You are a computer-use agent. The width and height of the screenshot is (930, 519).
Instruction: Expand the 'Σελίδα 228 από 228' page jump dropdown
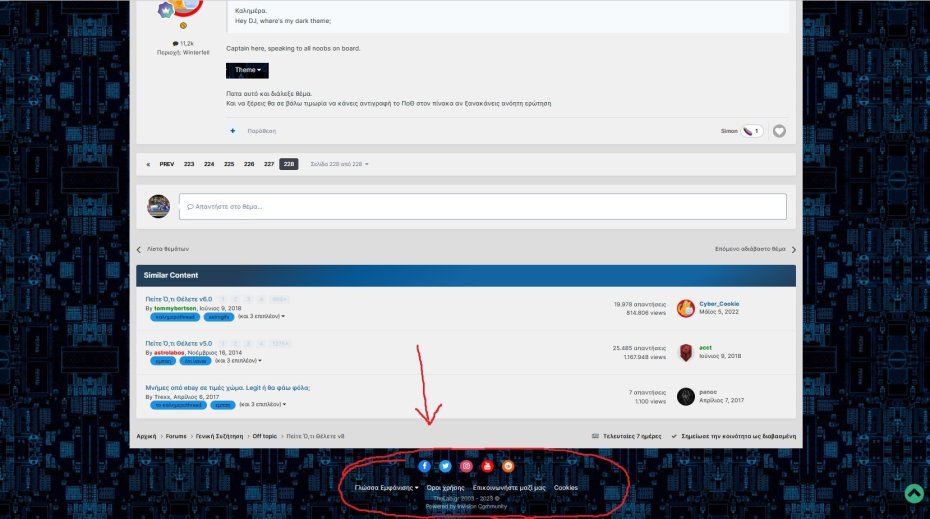coord(339,164)
